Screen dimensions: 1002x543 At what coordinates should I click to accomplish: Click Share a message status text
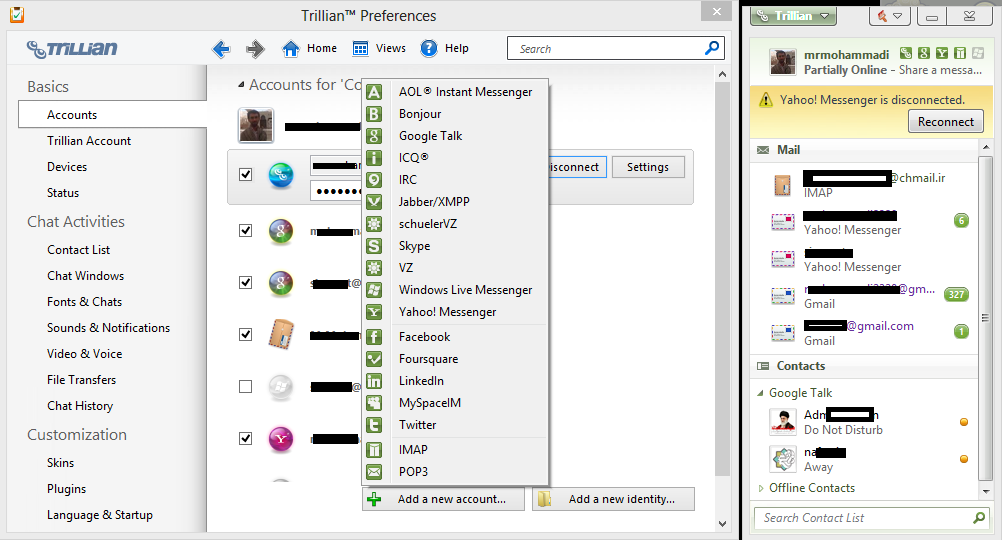click(x=940, y=70)
